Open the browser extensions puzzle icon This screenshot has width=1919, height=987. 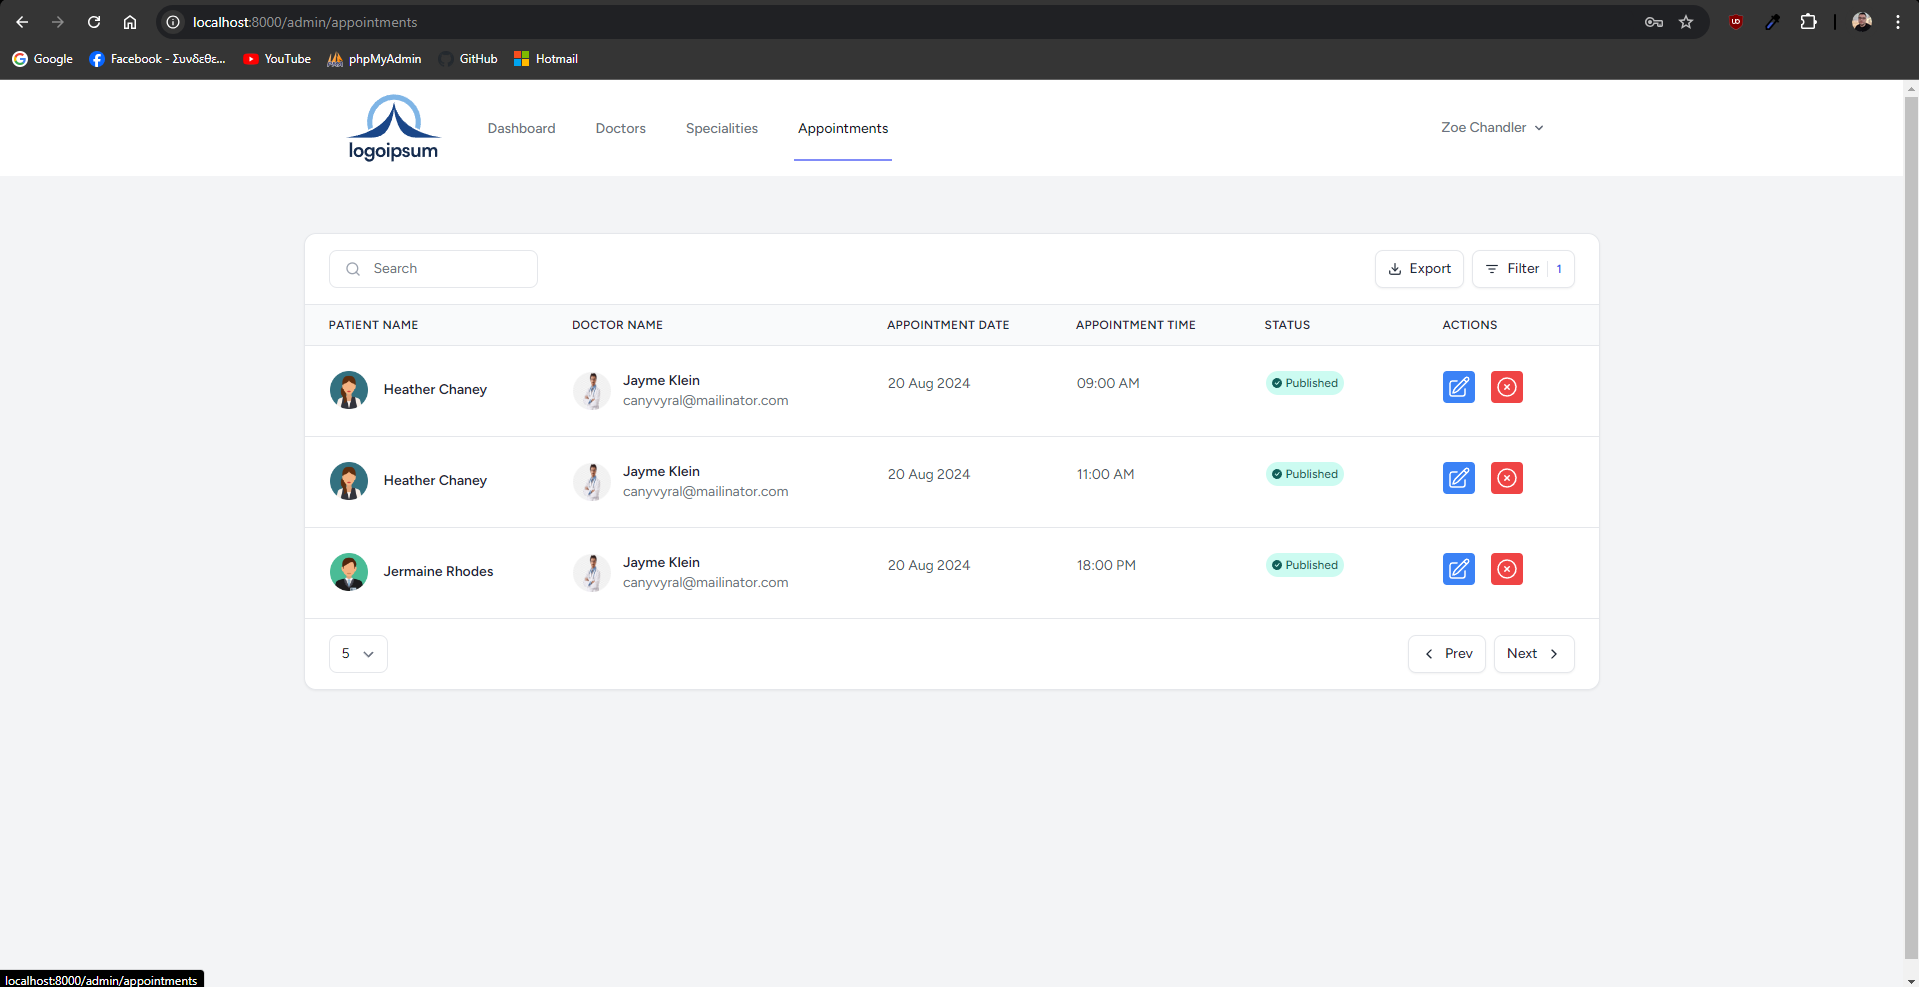tap(1808, 22)
